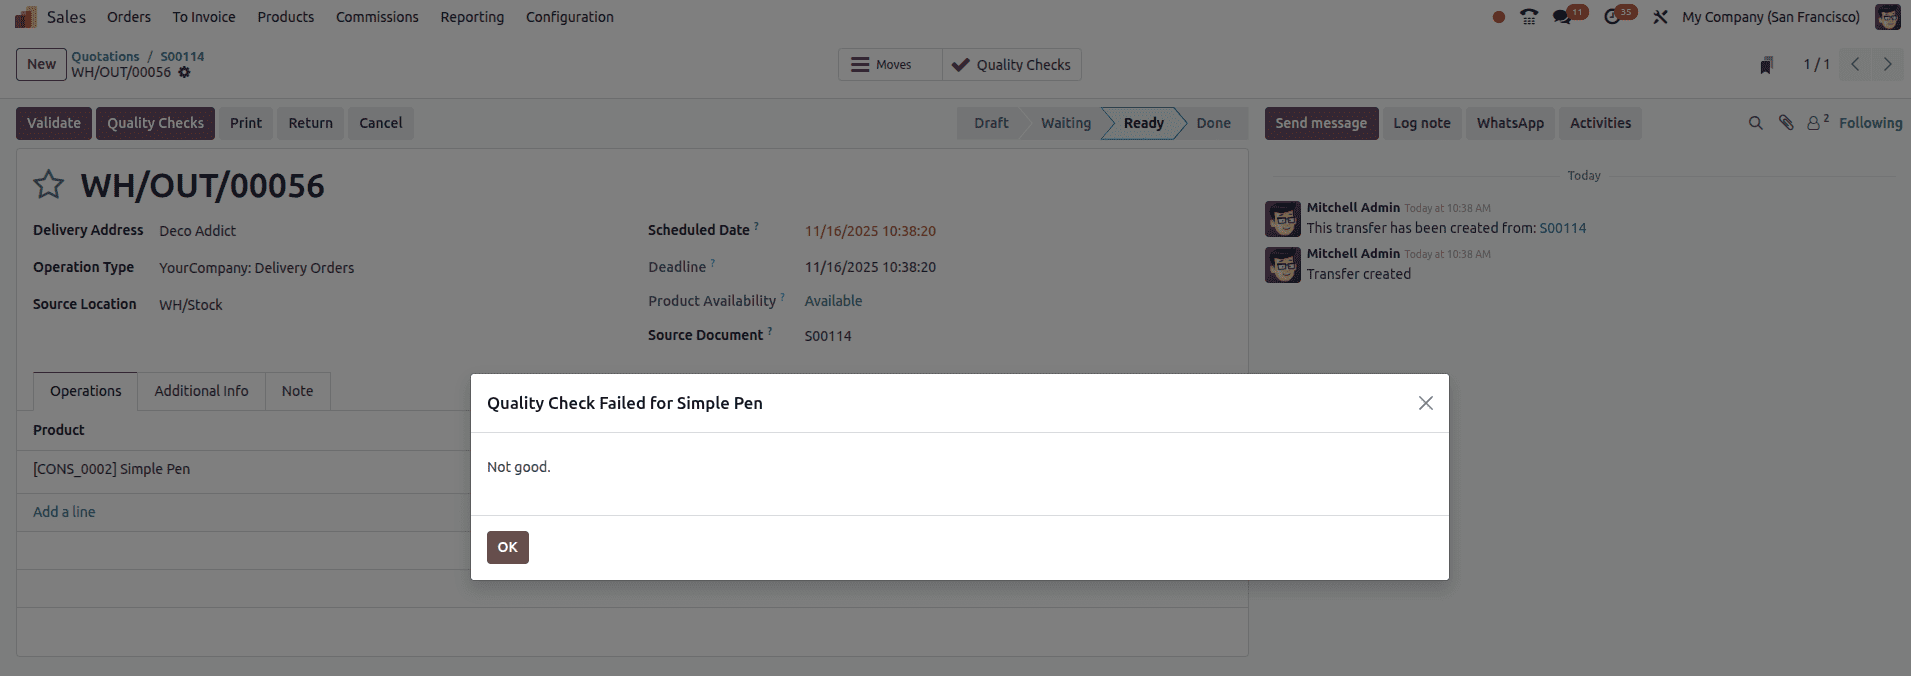The height and width of the screenshot is (676, 1911).
Task: Mark WH/OUT/00056 as favorite star
Action: coord(48,185)
